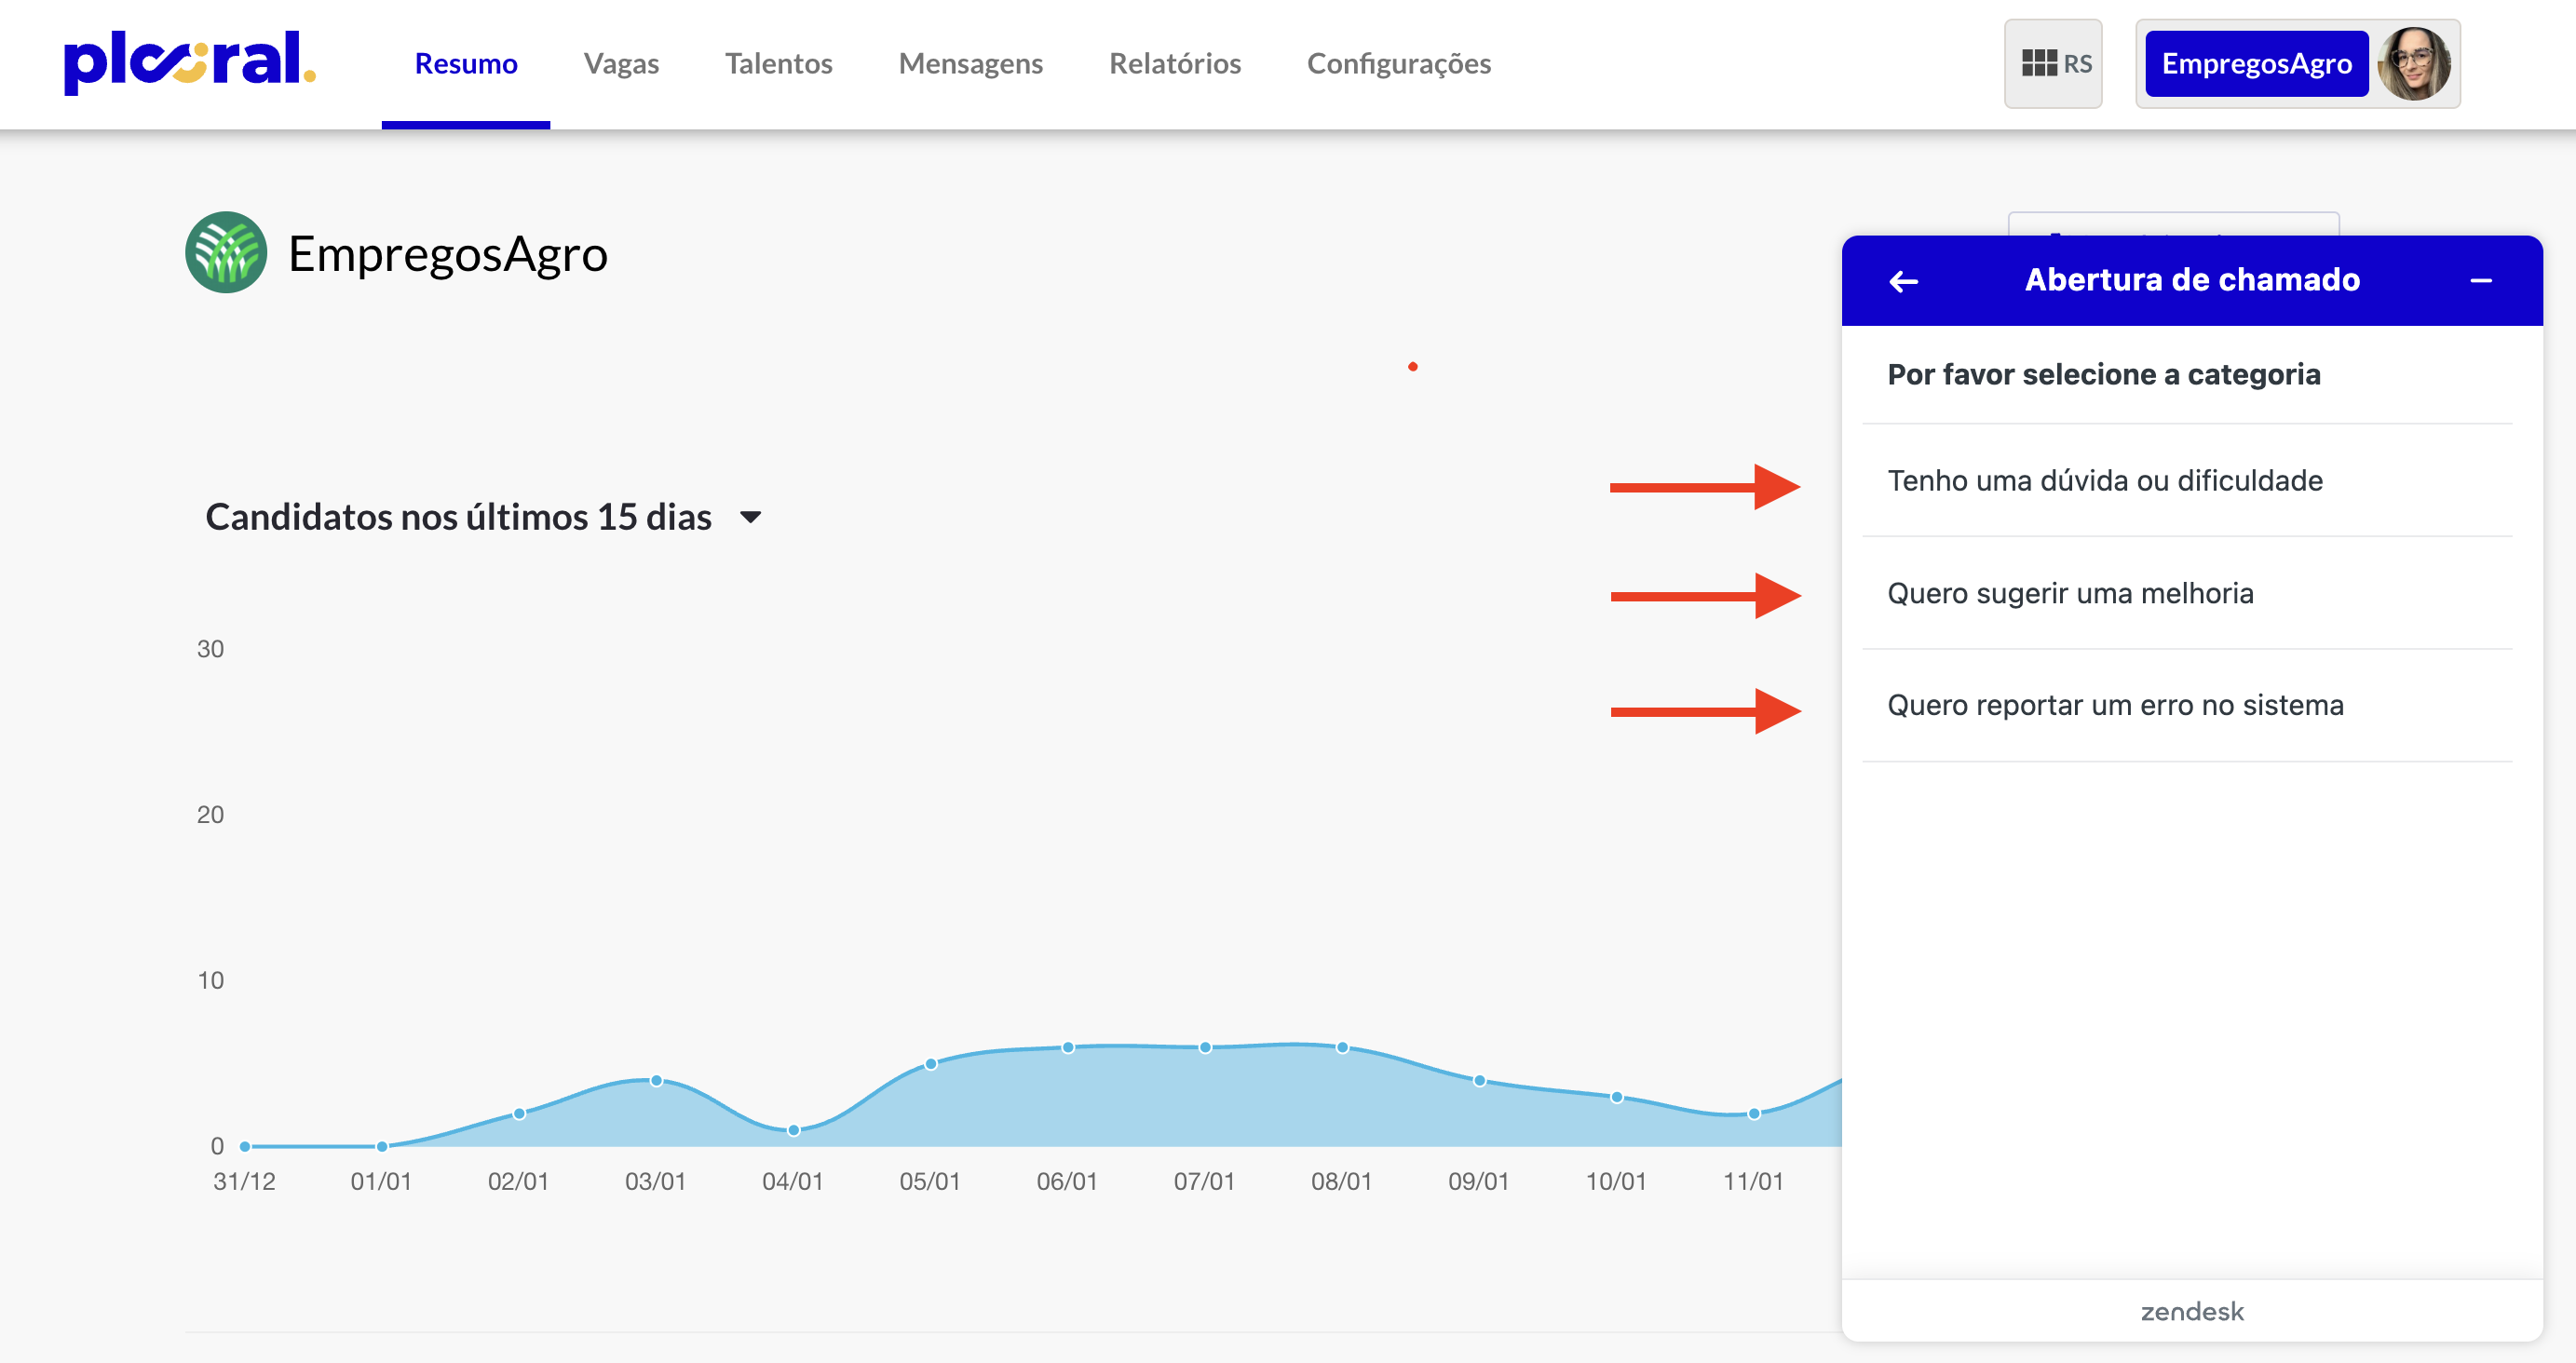
Task: Click the EmpregosAgro green company logo
Action: coord(226,253)
